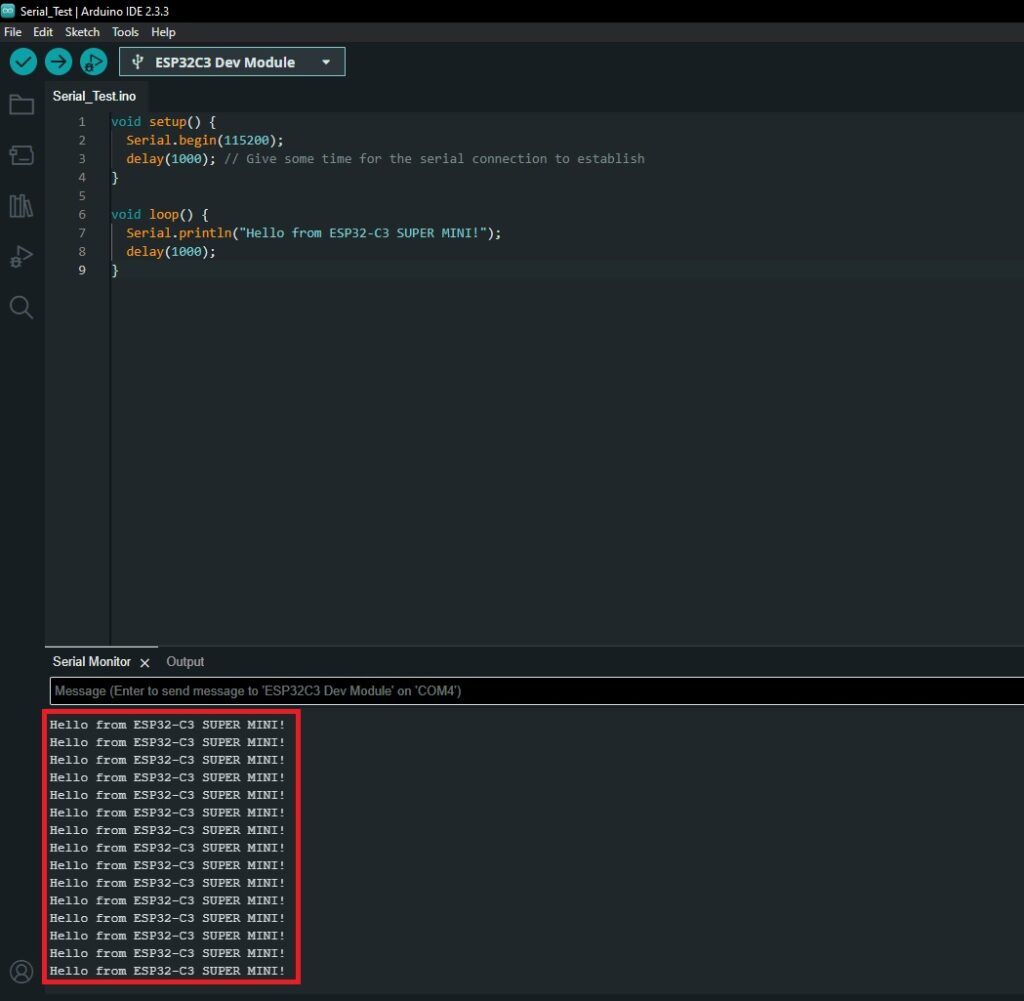Open the Sketch menu
Image resolution: width=1024 pixels, height=1001 pixels.
click(82, 32)
